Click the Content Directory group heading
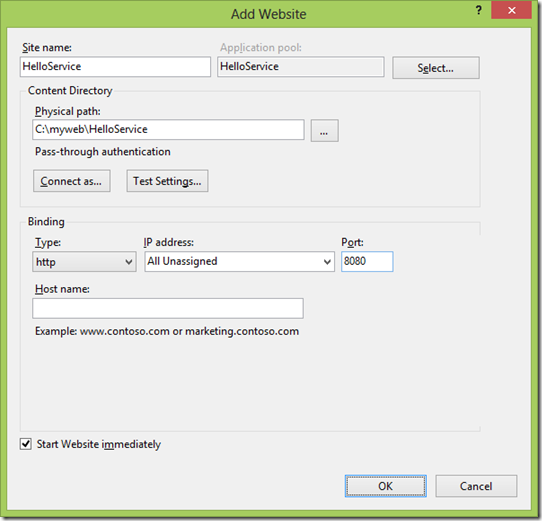 click(70, 91)
